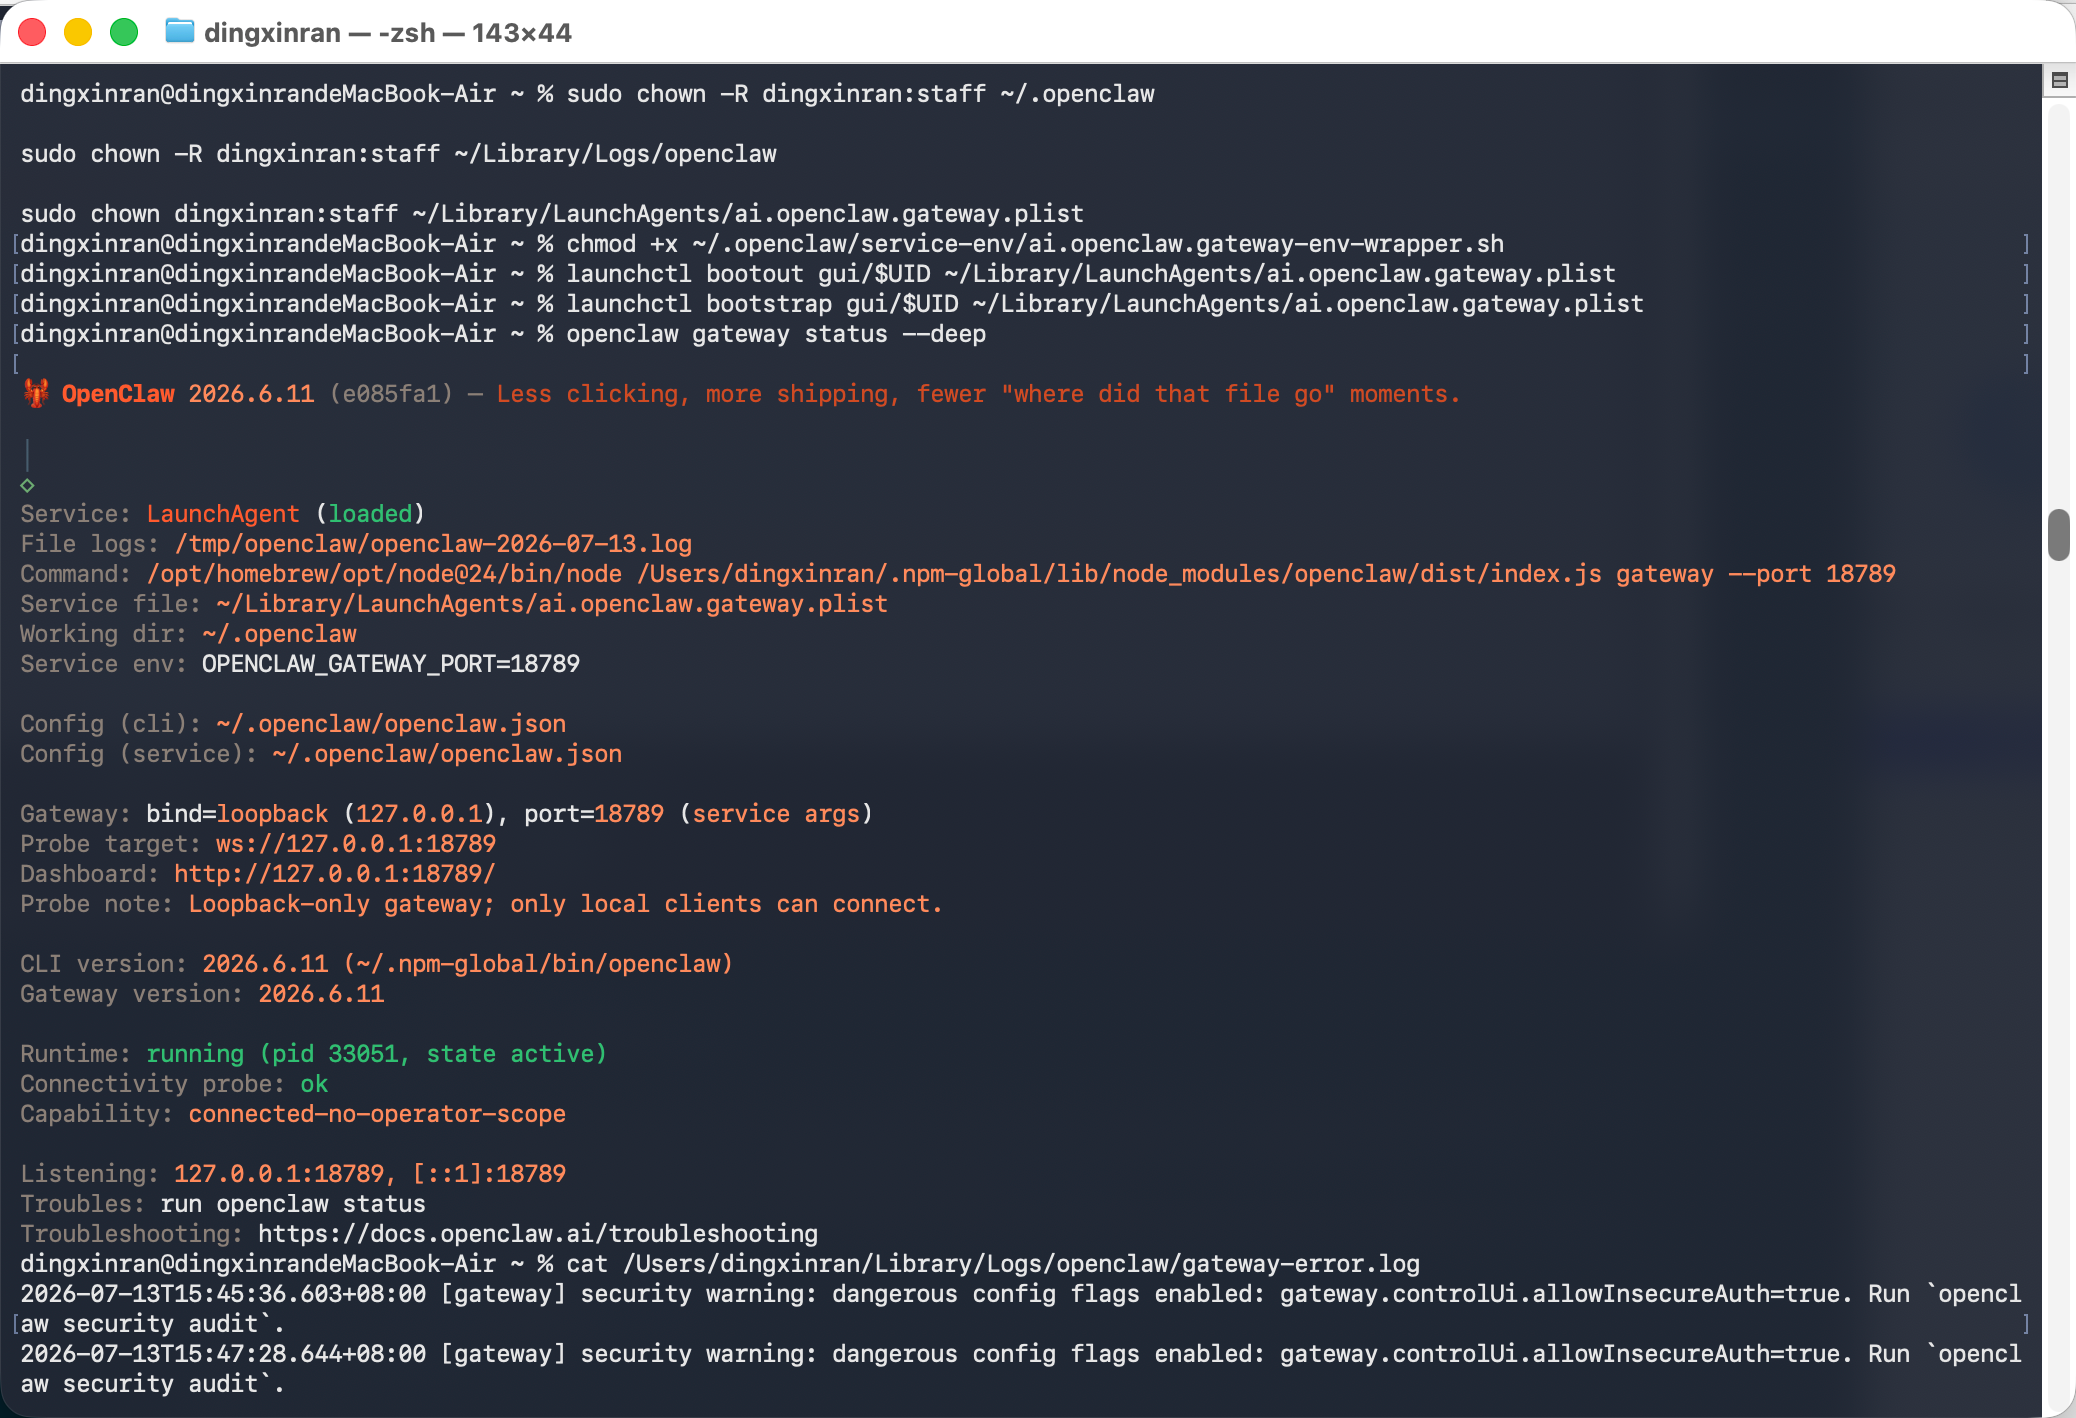Click the 'cat ... gateway-error.log' command
The height and width of the screenshot is (1418, 2076).
pyautogui.click(x=993, y=1264)
